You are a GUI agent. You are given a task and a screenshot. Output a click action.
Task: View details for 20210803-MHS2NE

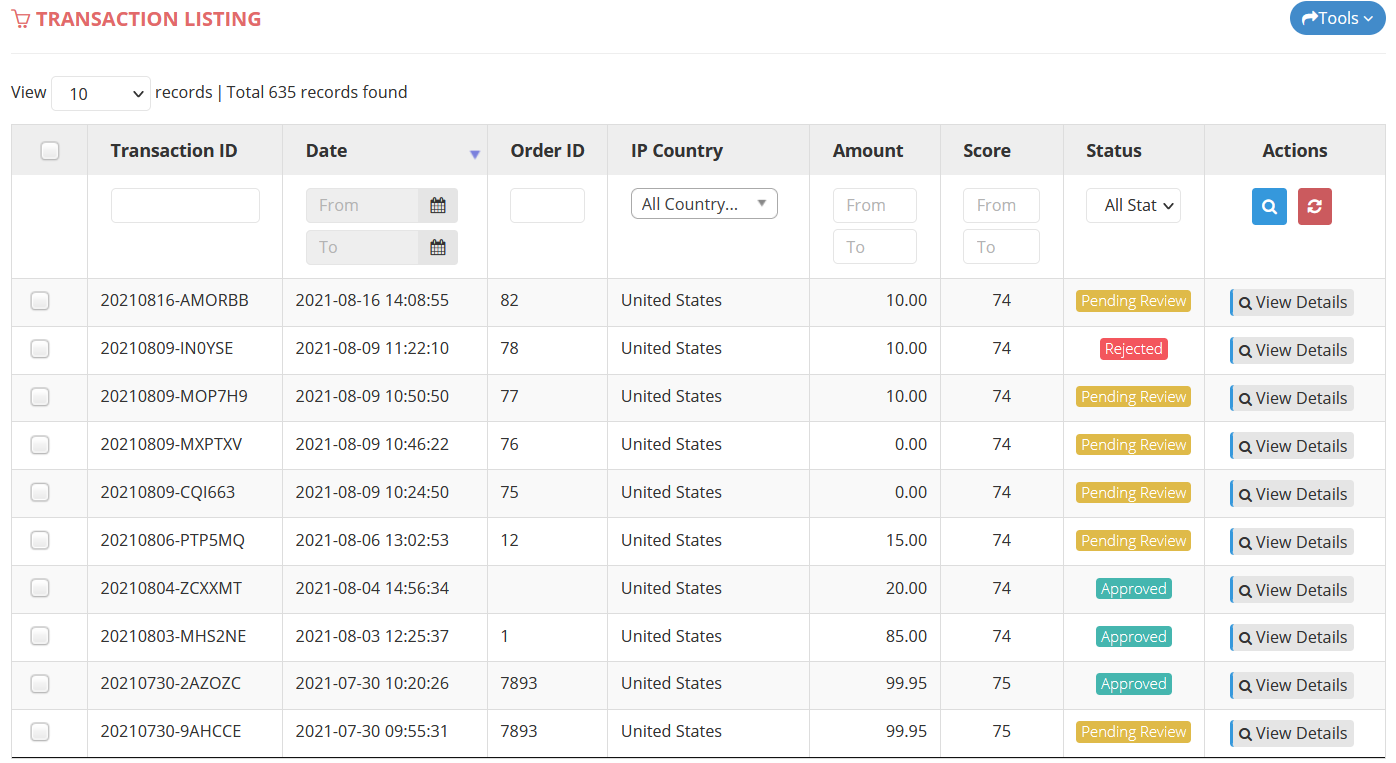1292,637
